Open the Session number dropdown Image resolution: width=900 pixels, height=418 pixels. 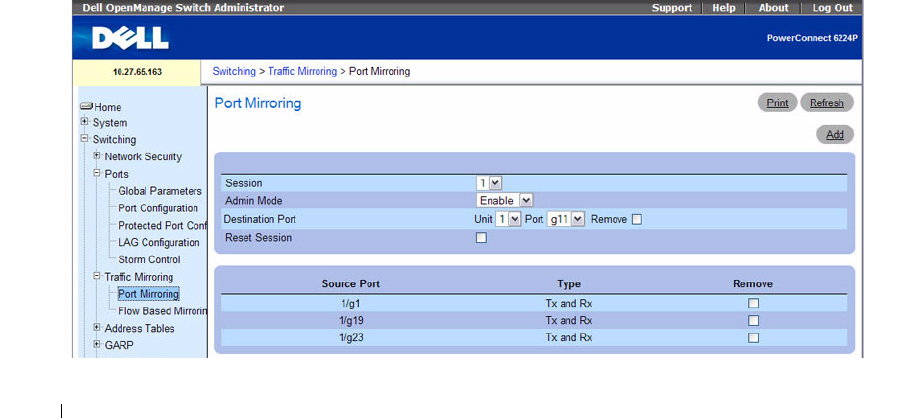click(x=488, y=183)
